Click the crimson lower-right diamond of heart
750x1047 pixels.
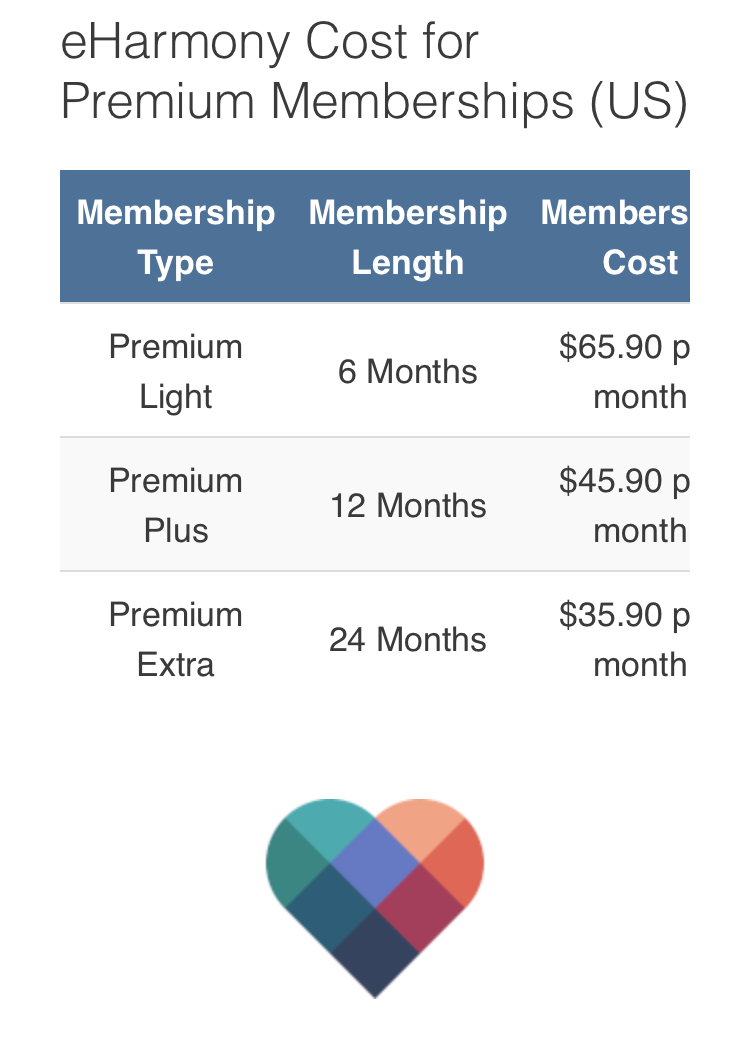[419, 908]
